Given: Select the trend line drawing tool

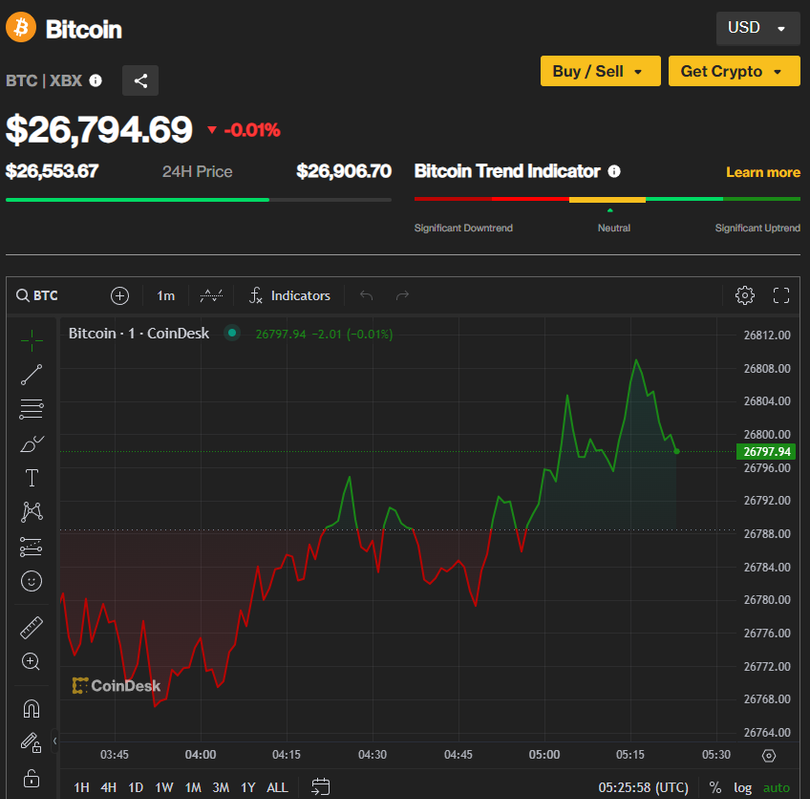Looking at the screenshot, I should click(32, 375).
